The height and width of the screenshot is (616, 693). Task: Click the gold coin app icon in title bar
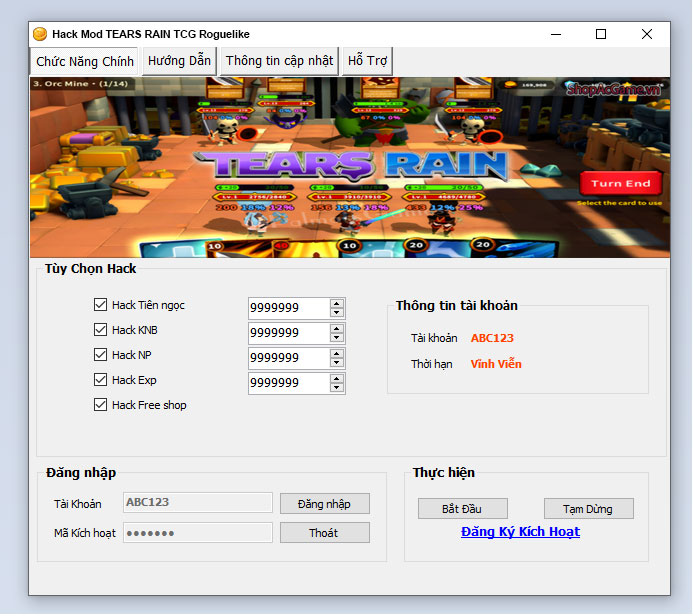coord(40,34)
